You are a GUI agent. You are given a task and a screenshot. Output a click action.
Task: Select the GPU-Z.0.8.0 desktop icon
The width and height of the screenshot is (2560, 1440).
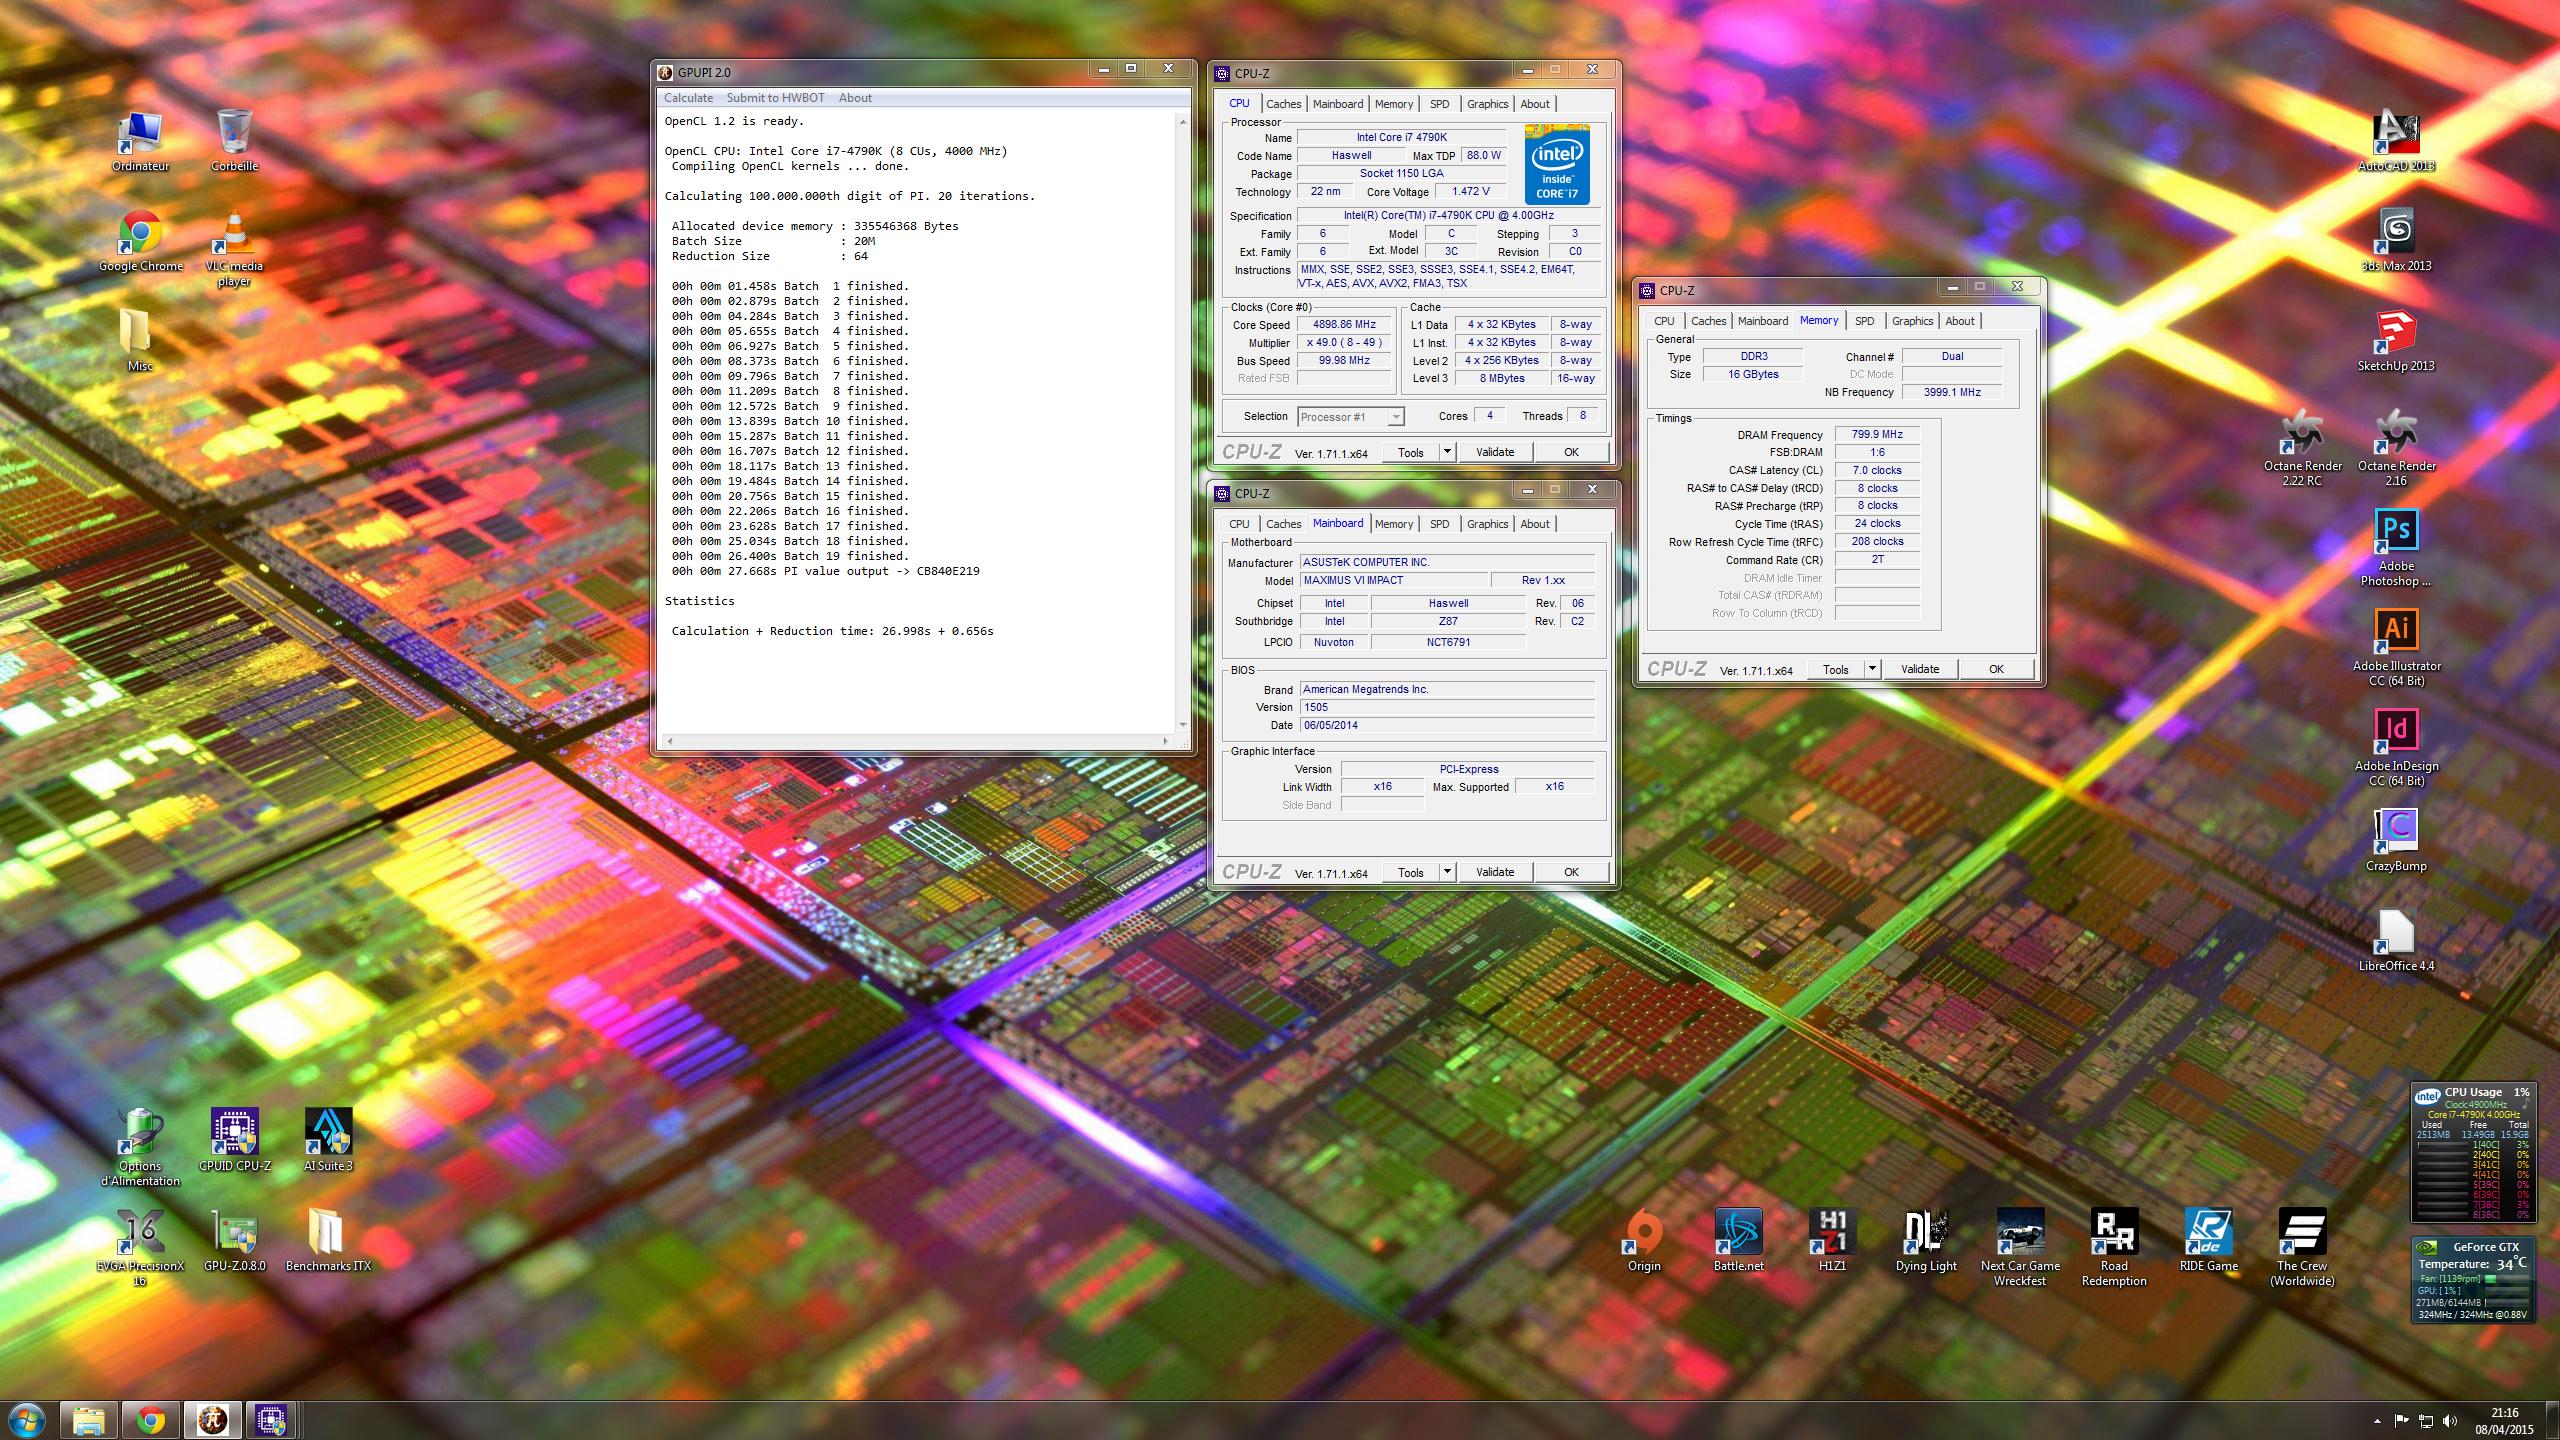tap(234, 1241)
